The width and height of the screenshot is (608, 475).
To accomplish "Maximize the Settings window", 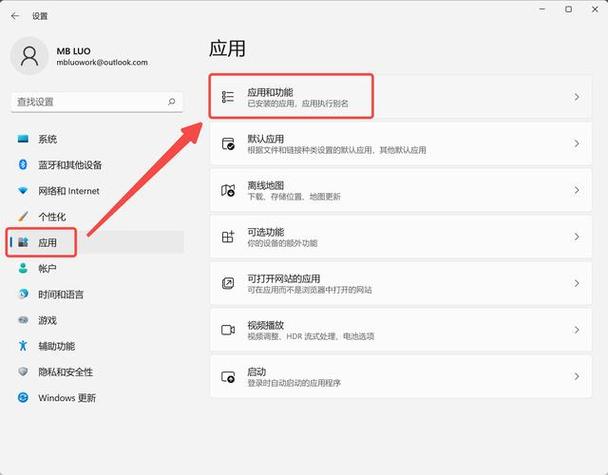I will pos(568,9).
